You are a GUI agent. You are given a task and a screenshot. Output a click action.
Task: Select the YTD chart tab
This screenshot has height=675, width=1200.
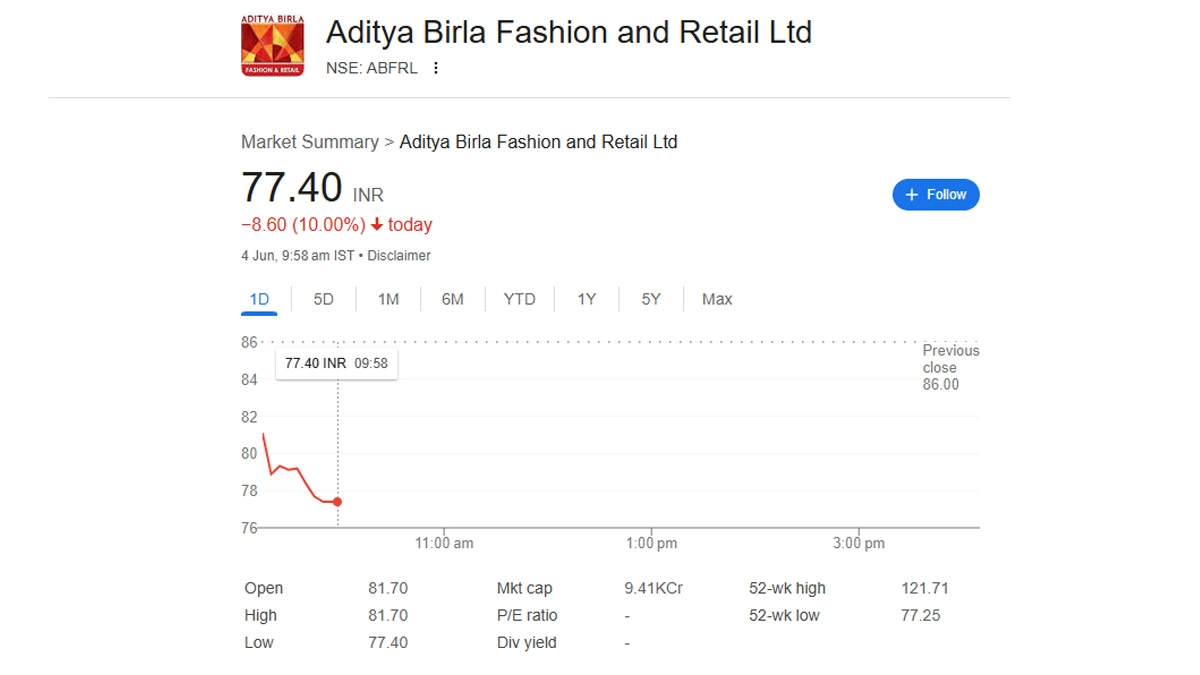[x=519, y=299]
